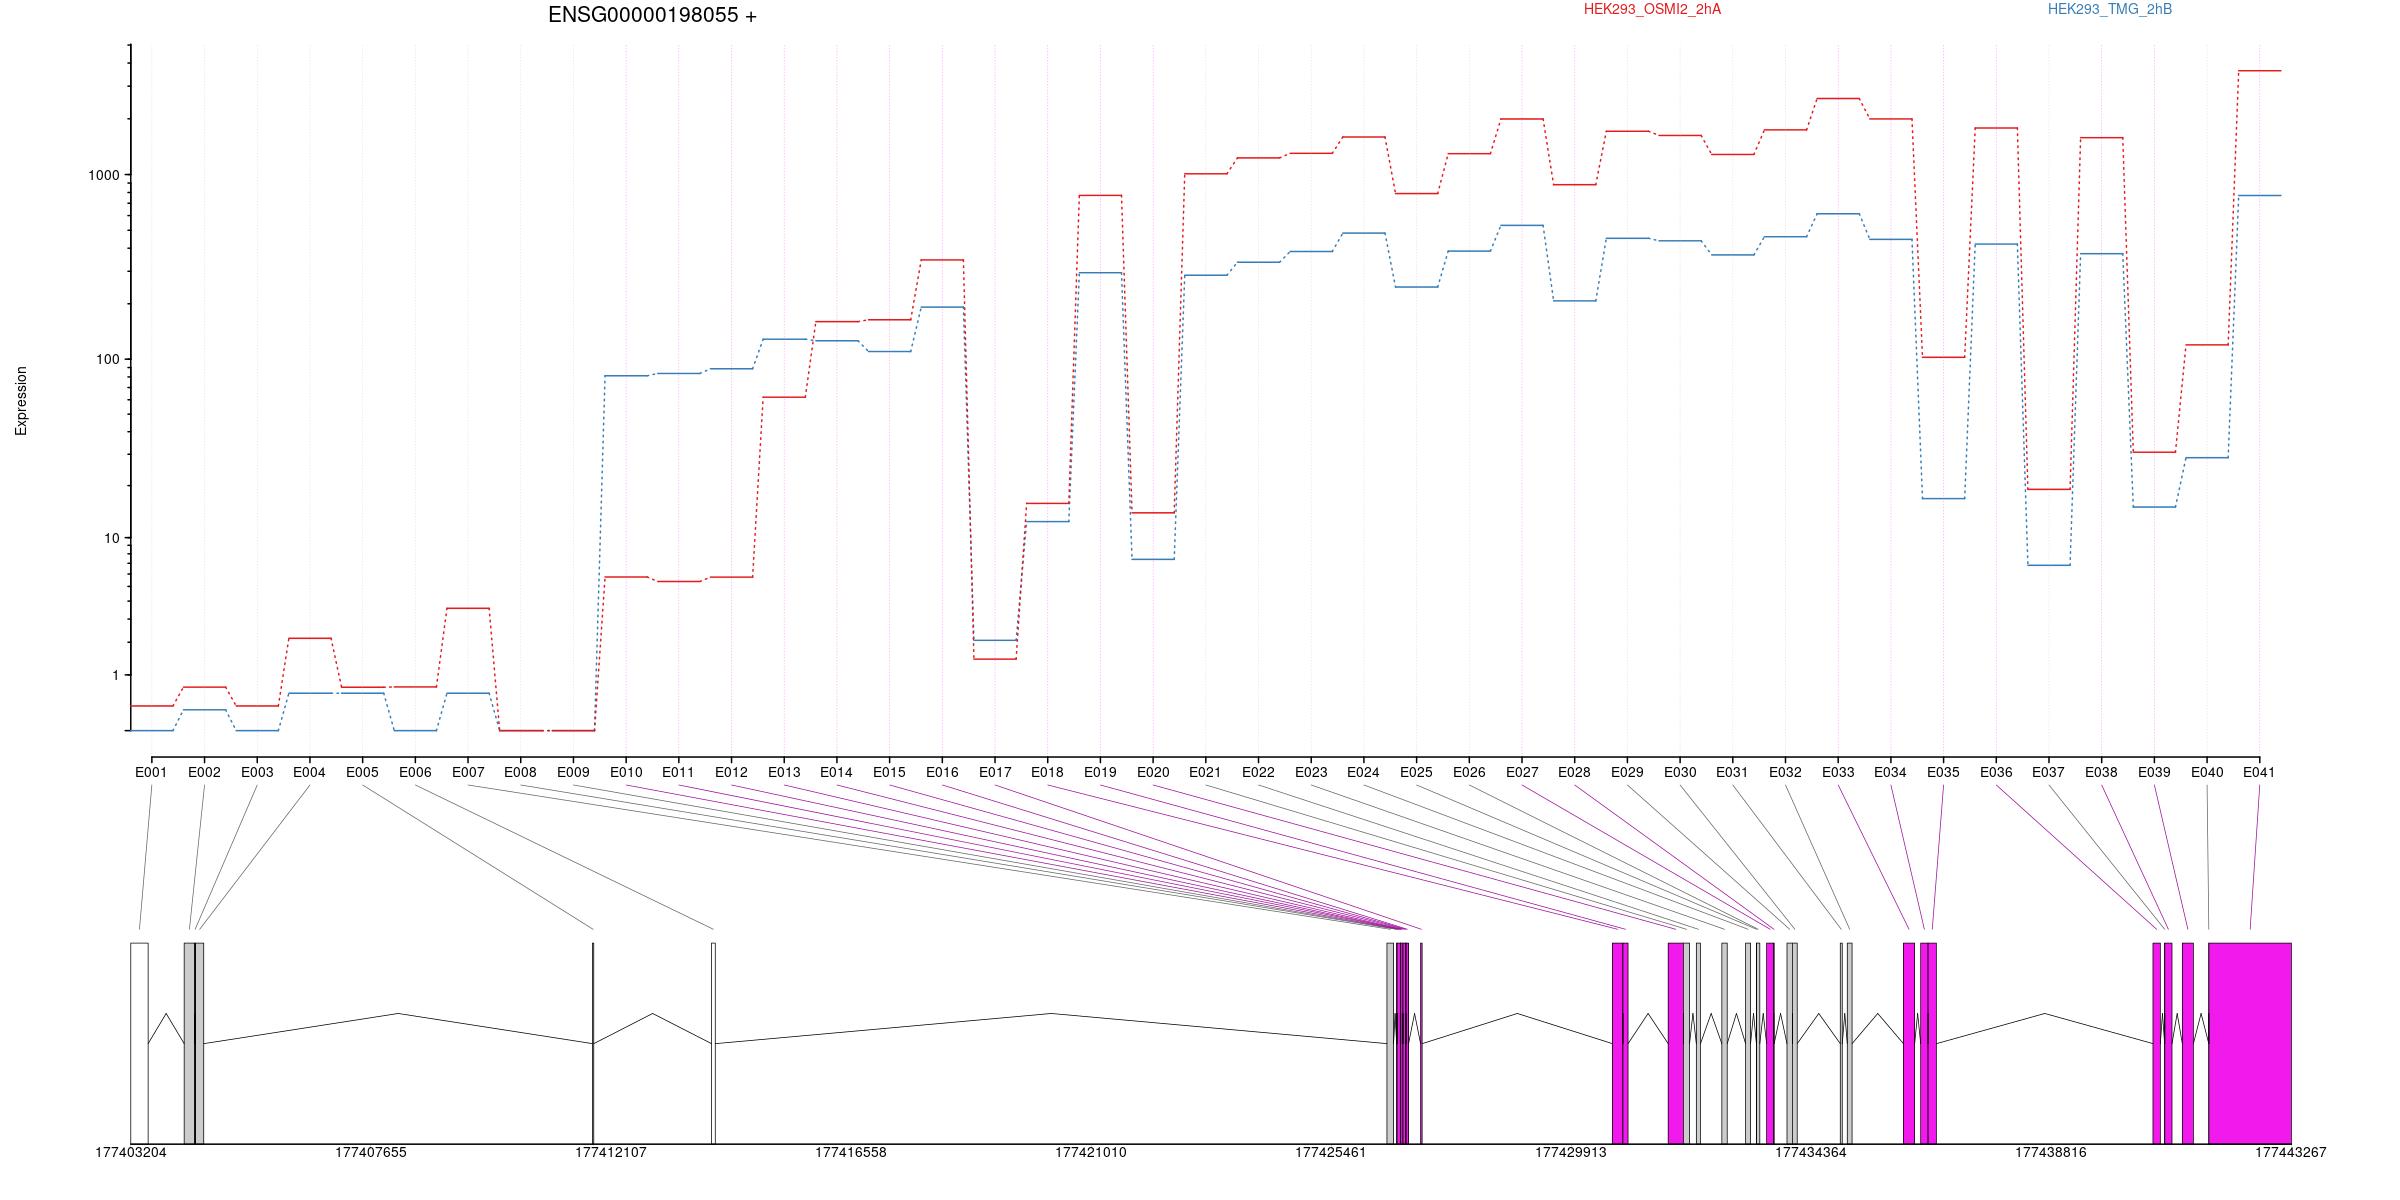Click exon label E035

click(x=1943, y=772)
